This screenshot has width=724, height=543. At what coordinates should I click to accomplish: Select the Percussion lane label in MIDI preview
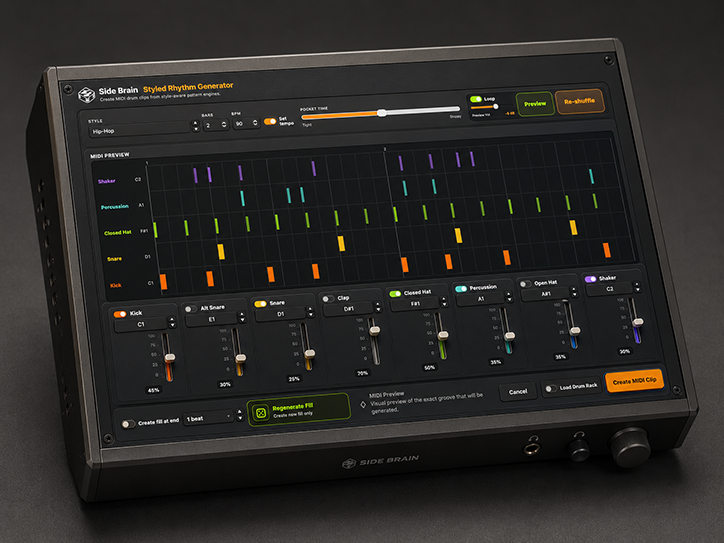(115, 207)
